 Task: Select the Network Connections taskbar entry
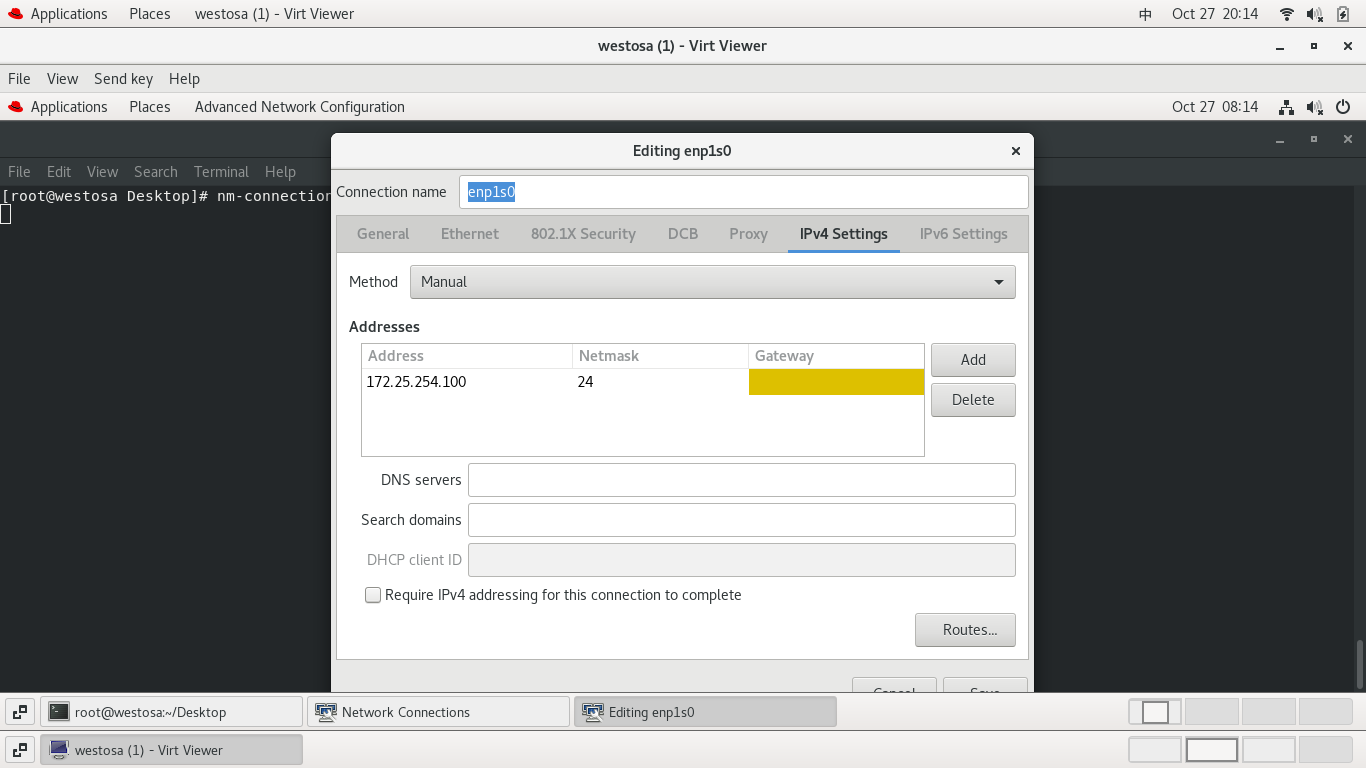(437, 711)
